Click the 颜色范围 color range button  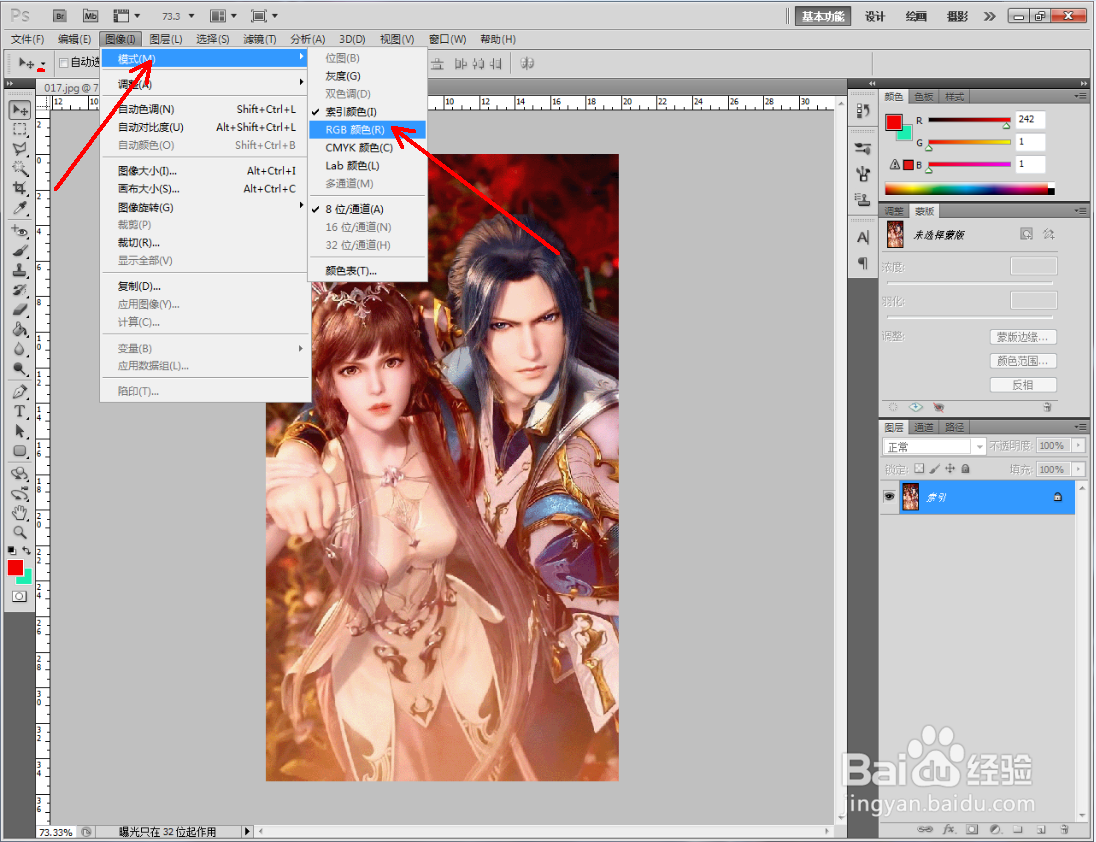(1023, 361)
